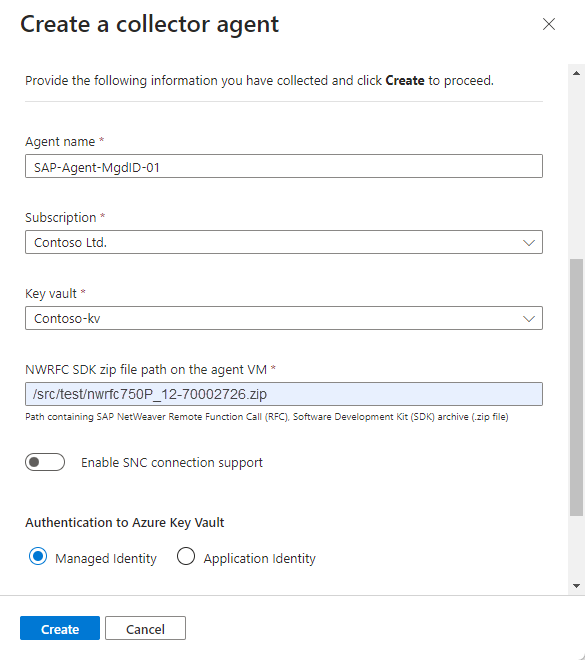Click the scrollbar down arrow
This screenshot has width=585, height=661.
point(576,586)
